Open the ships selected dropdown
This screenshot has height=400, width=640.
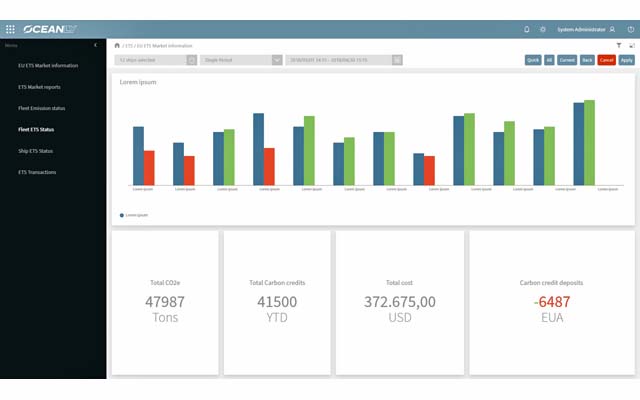point(155,60)
